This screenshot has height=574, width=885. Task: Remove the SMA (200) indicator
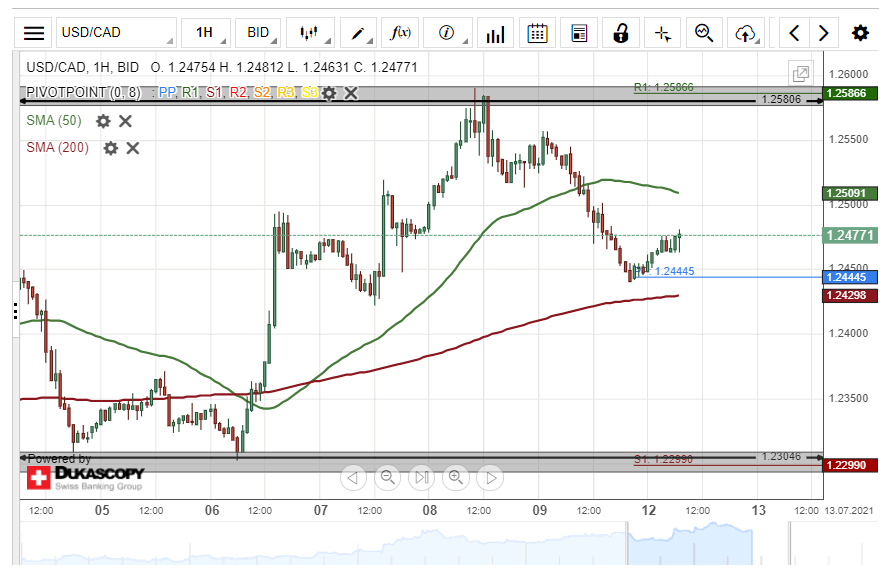click(133, 148)
